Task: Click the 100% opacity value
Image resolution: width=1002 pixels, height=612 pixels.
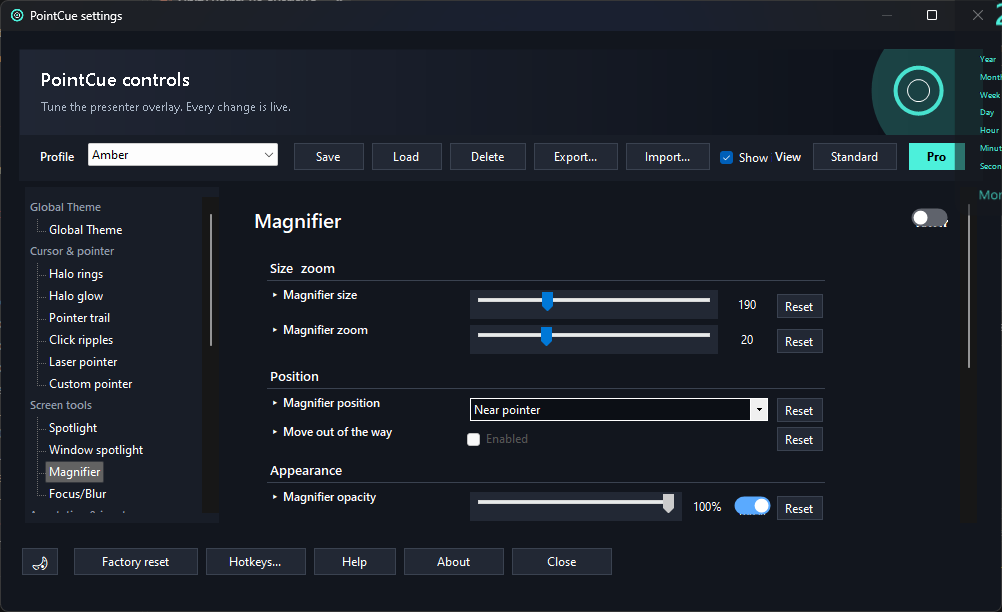Action: [707, 507]
